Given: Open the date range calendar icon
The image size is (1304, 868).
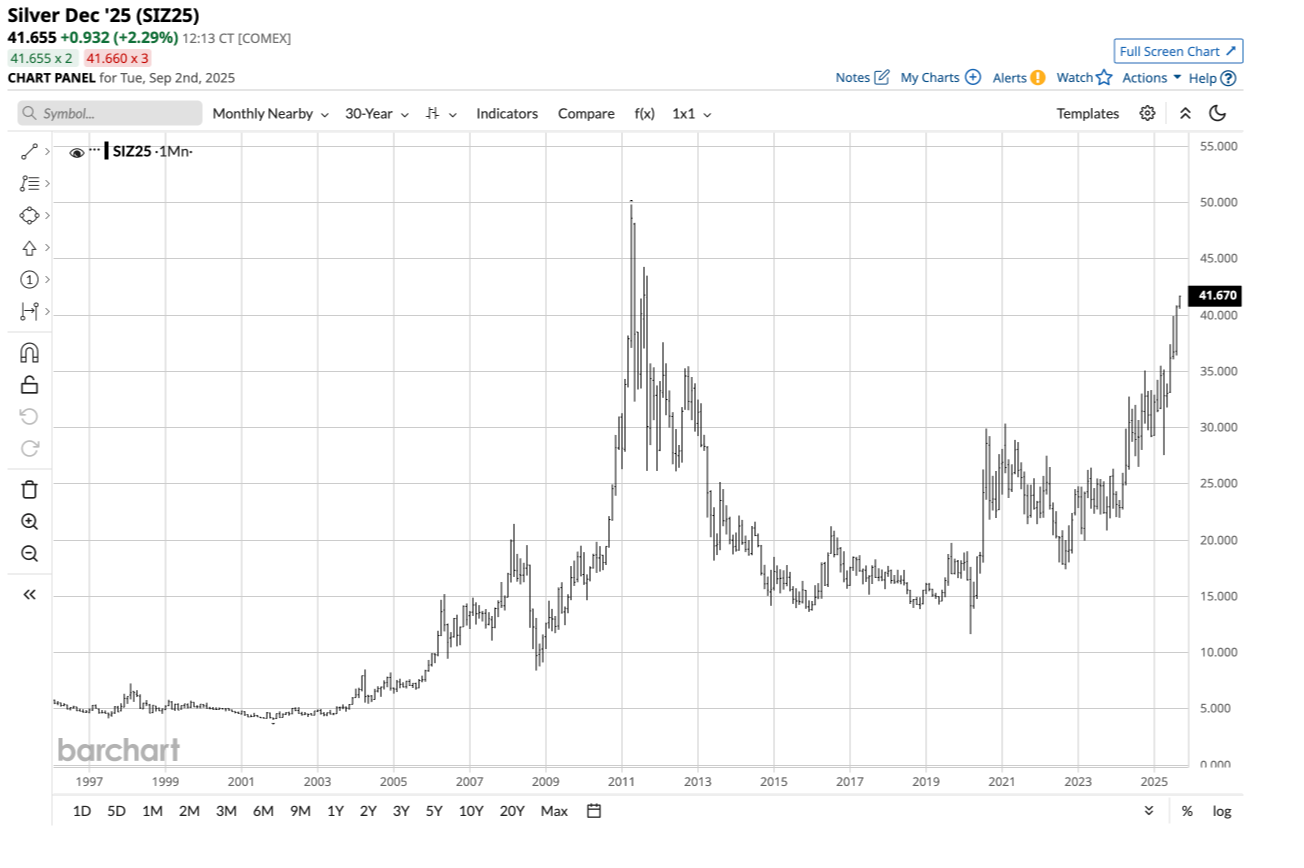Looking at the screenshot, I should tap(594, 811).
